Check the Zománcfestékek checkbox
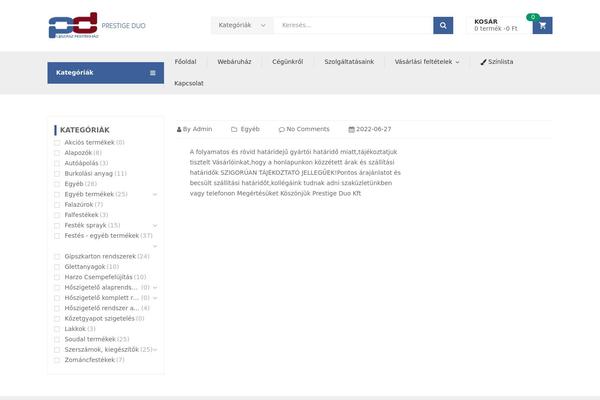Viewport: 600px width, 400px height. point(57,360)
